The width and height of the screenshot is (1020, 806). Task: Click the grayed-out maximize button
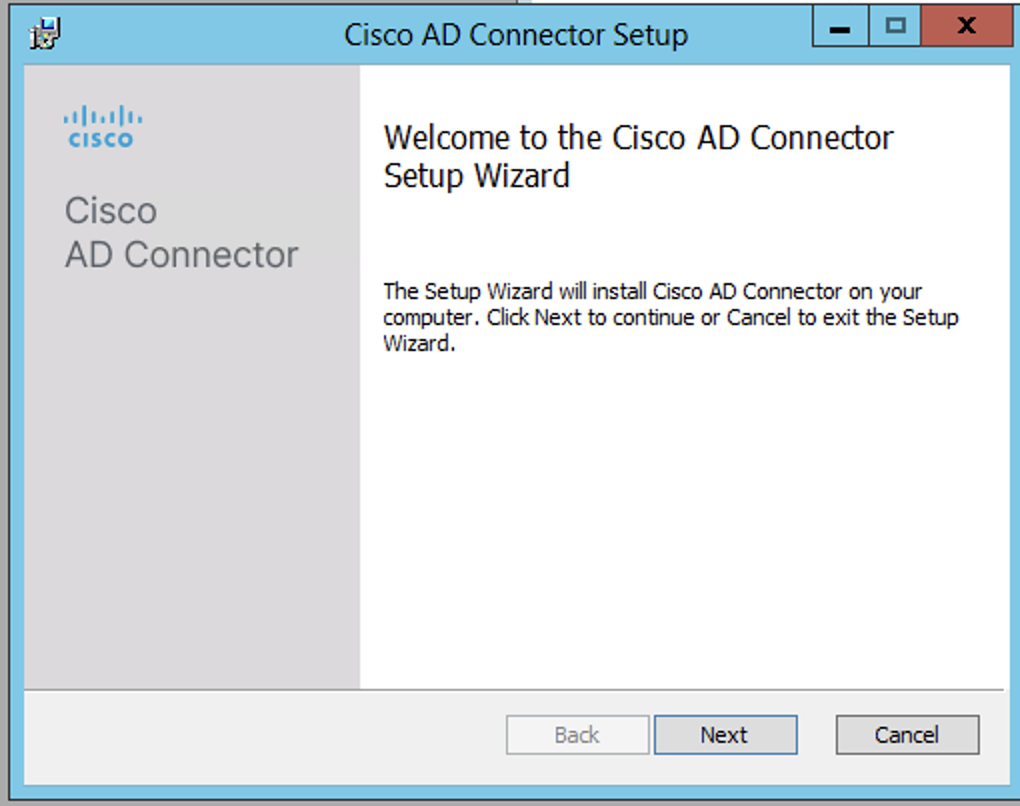click(895, 26)
